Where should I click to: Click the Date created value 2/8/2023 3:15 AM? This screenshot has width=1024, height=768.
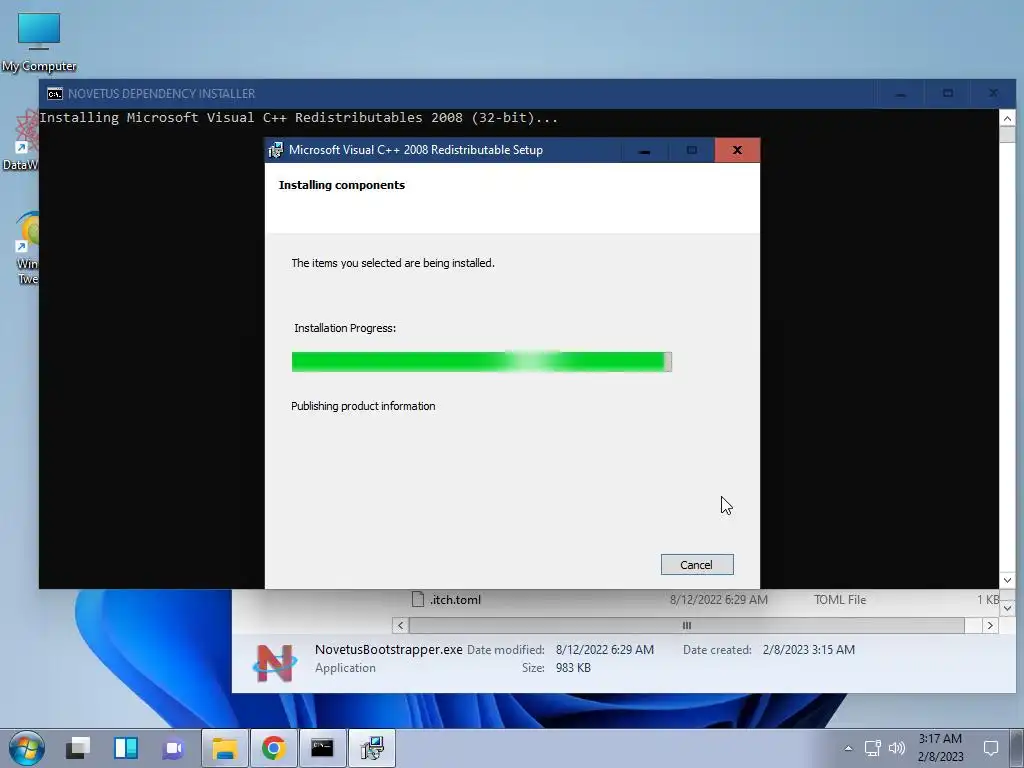pos(808,650)
